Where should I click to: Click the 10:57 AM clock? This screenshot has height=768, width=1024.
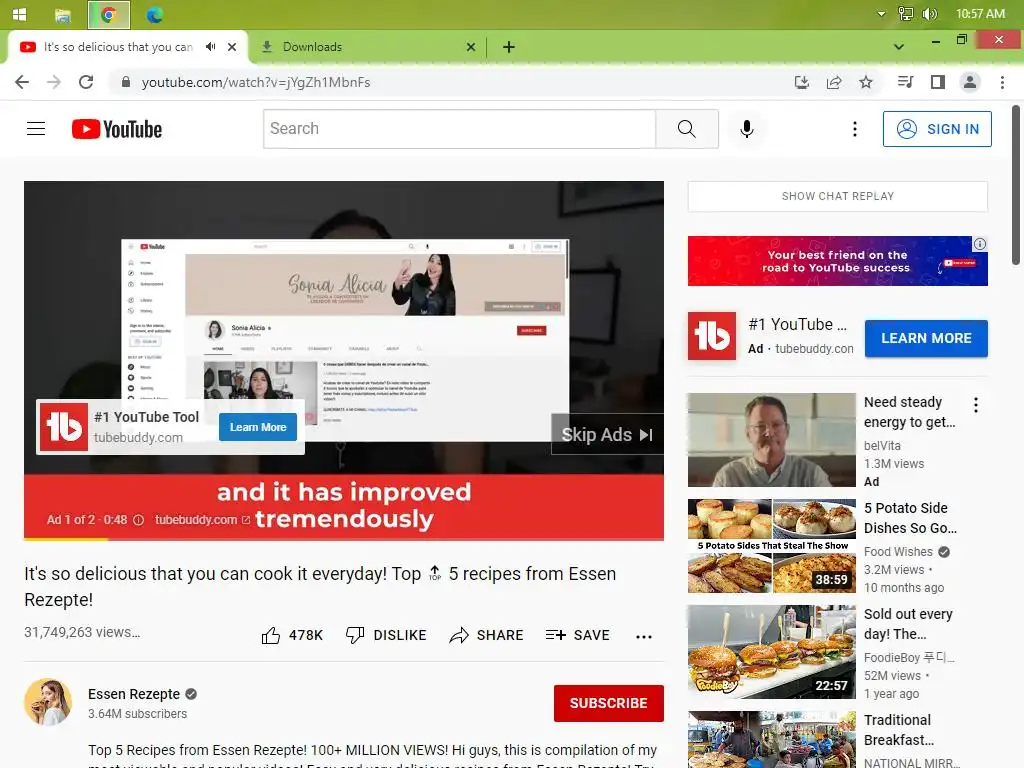pyautogui.click(x=980, y=14)
